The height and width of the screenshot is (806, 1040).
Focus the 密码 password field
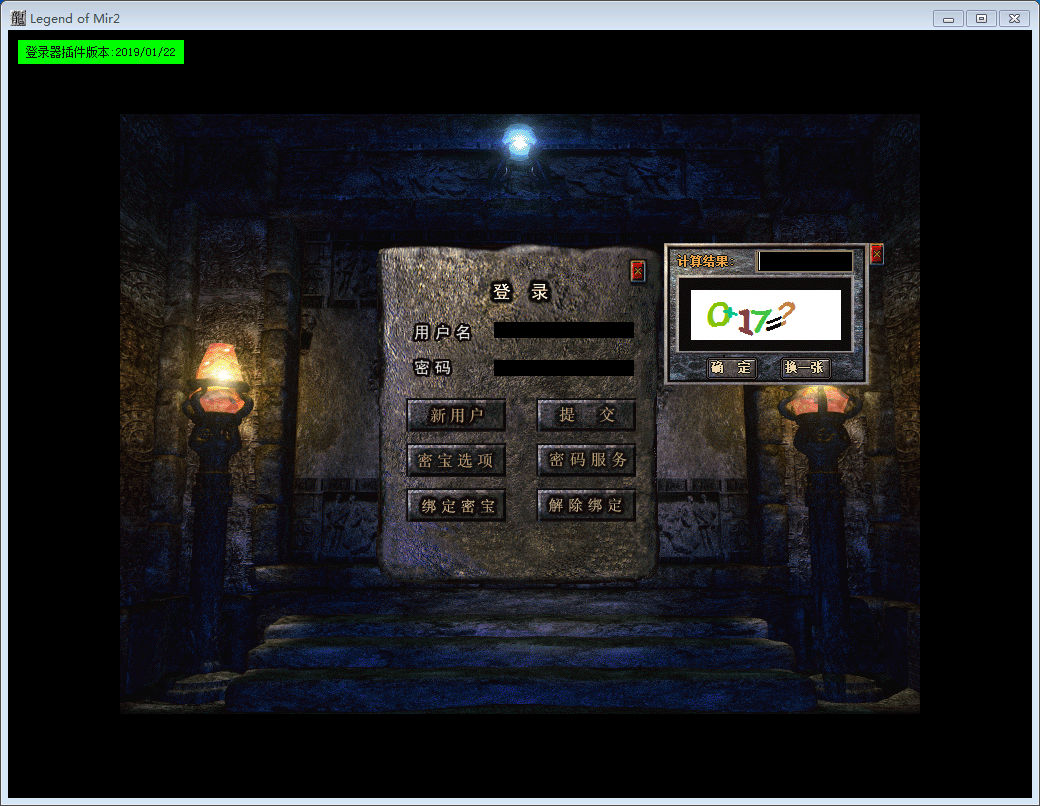(x=564, y=368)
